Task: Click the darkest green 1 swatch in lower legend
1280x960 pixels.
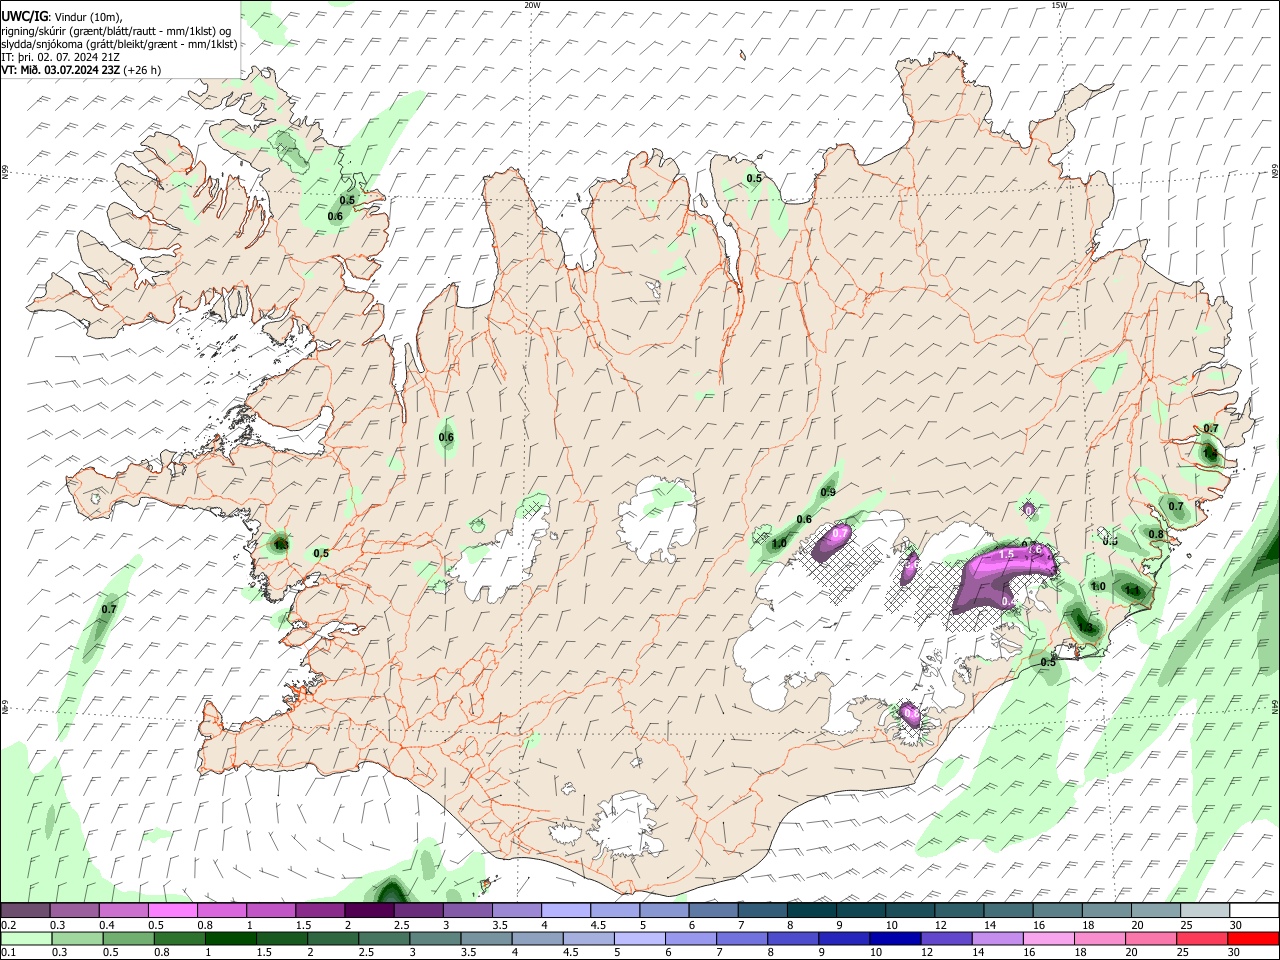Action: click(231, 938)
